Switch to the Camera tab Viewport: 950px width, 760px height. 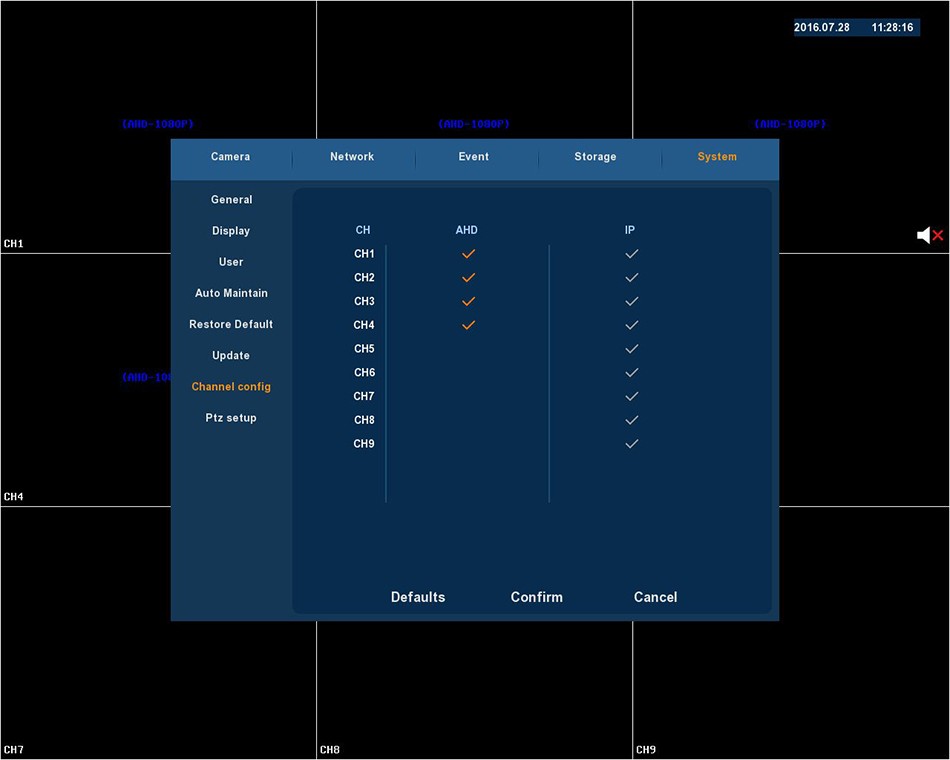pyautogui.click(x=230, y=157)
